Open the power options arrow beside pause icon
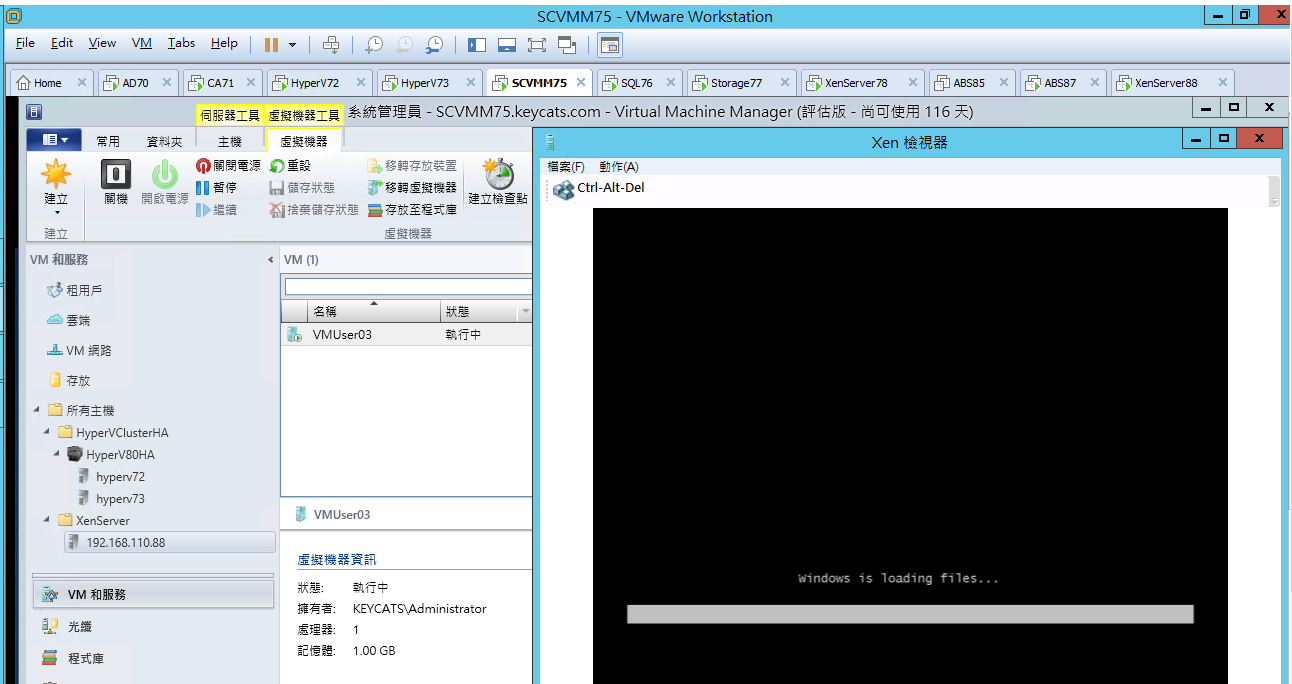1292x684 pixels. coord(292,45)
